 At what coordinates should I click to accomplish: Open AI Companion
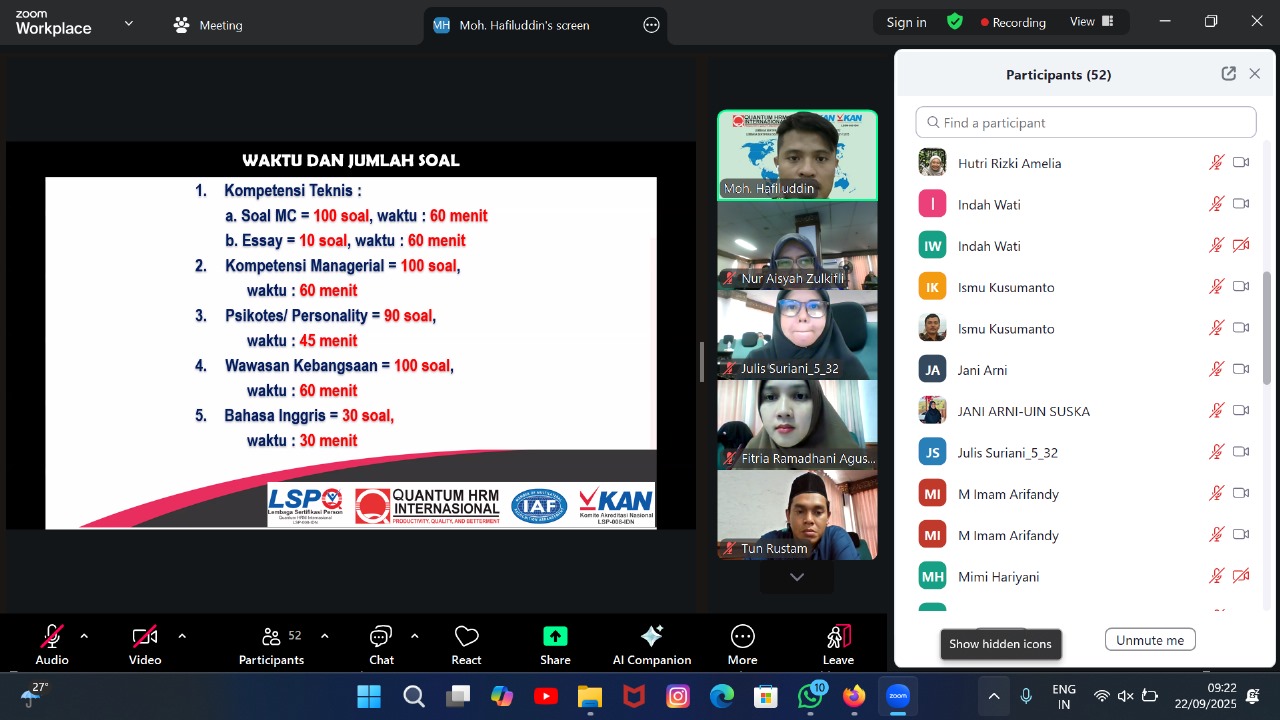[652, 637]
